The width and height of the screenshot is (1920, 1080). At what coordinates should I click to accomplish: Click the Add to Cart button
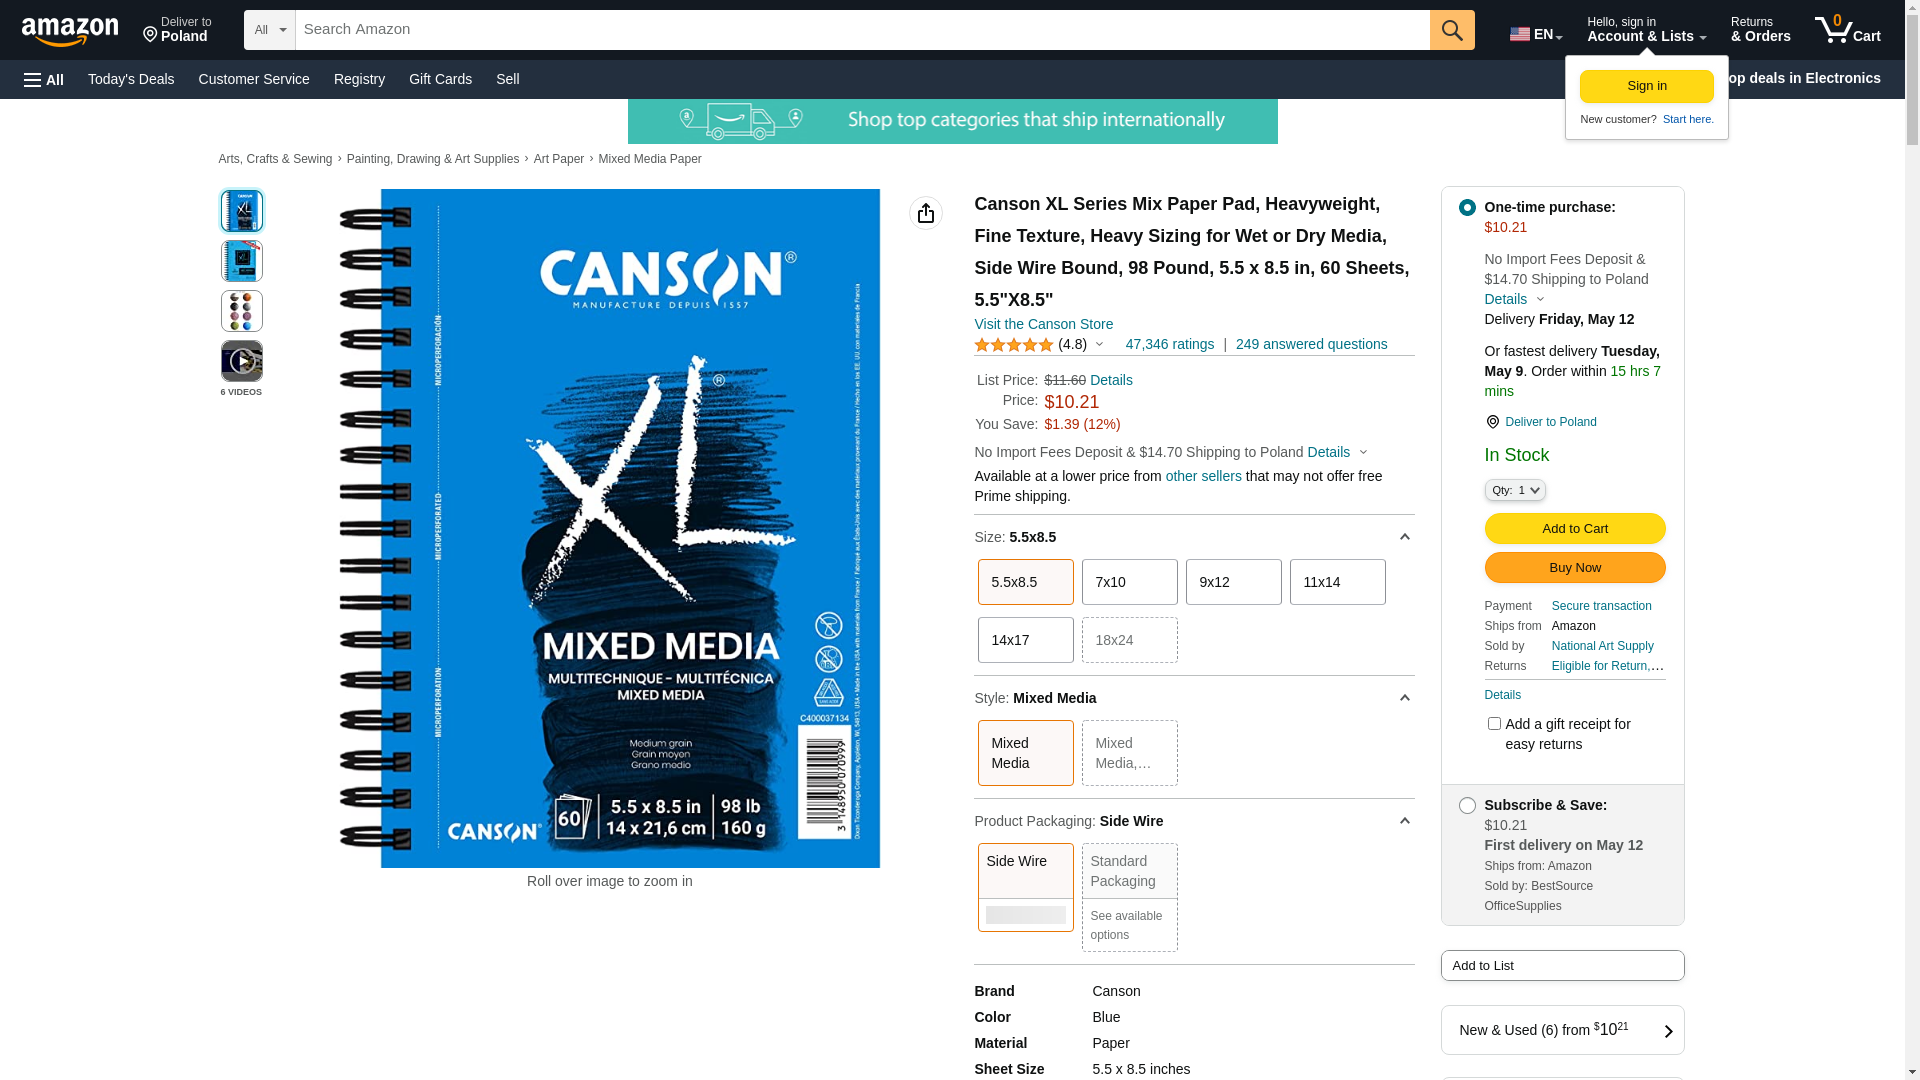(x=1575, y=529)
